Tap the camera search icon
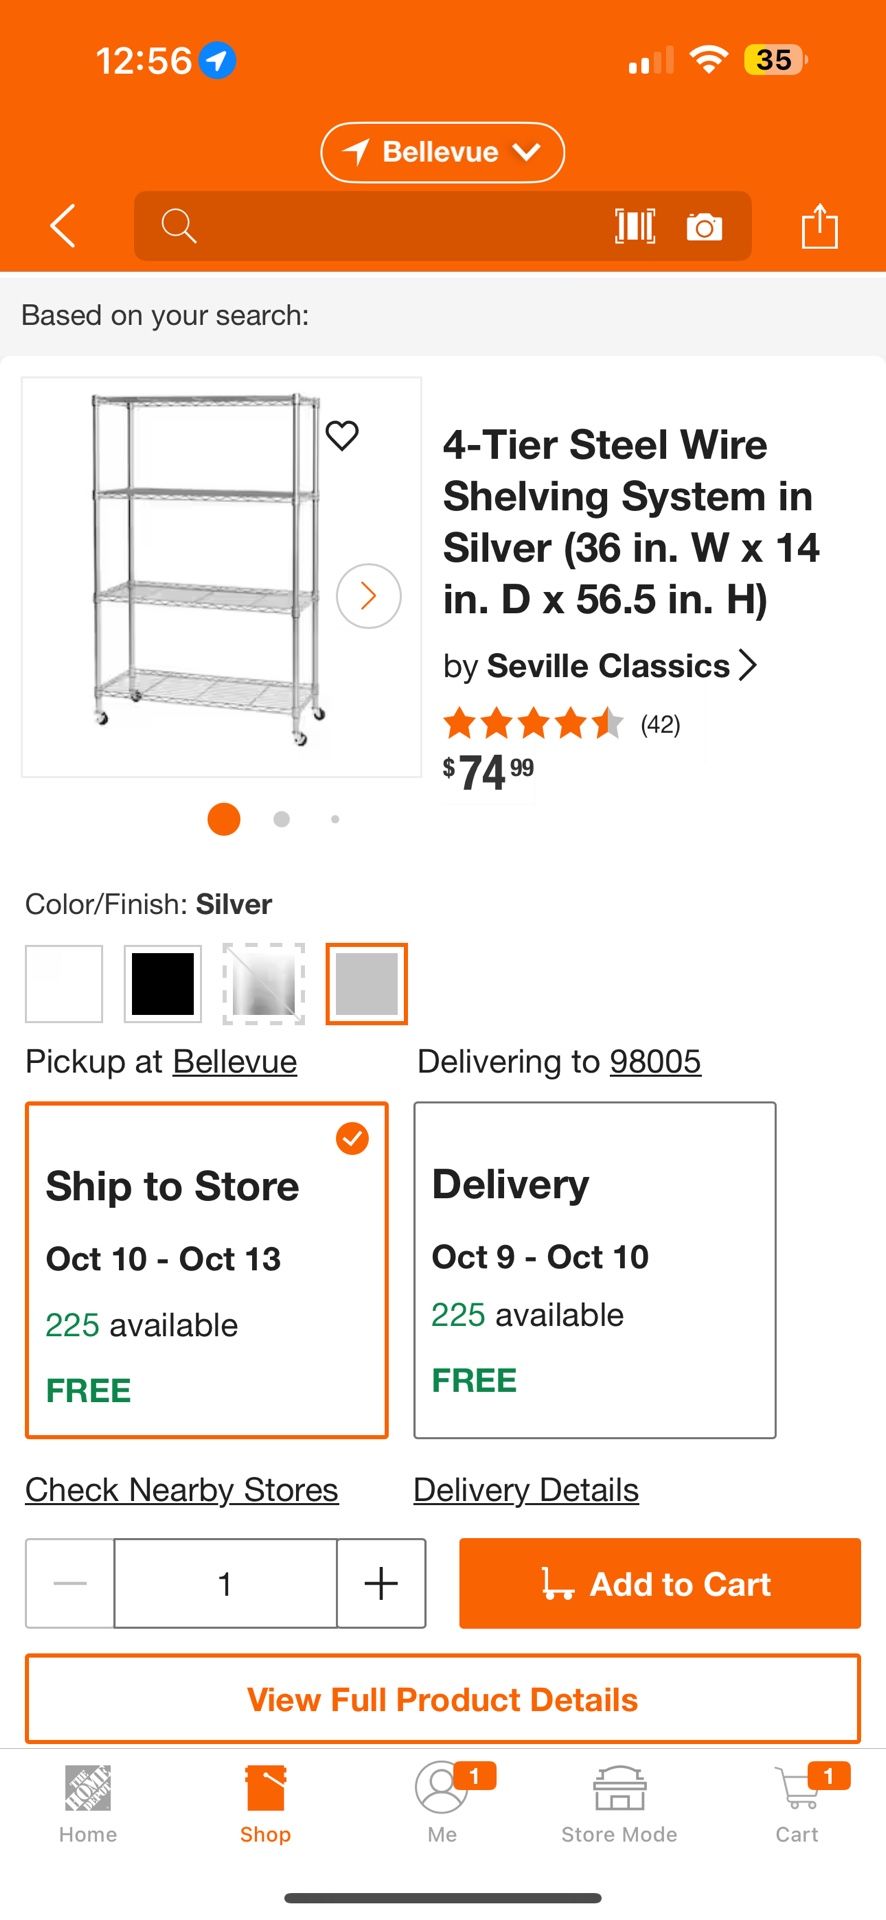This screenshot has height=1920, width=886. coord(704,227)
